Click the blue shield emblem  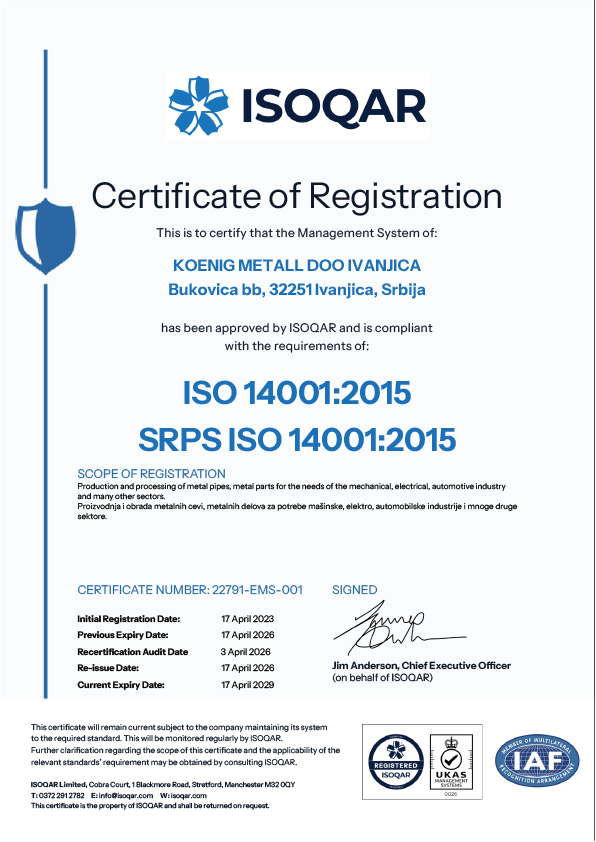point(46,236)
